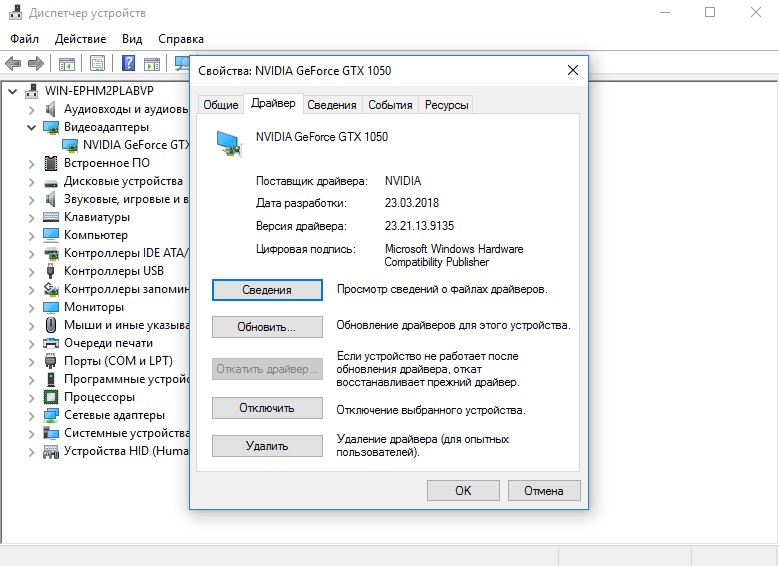The image size is (779, 566).
Task: Switch to the Ресурсы tab
Action: (446, 105)
